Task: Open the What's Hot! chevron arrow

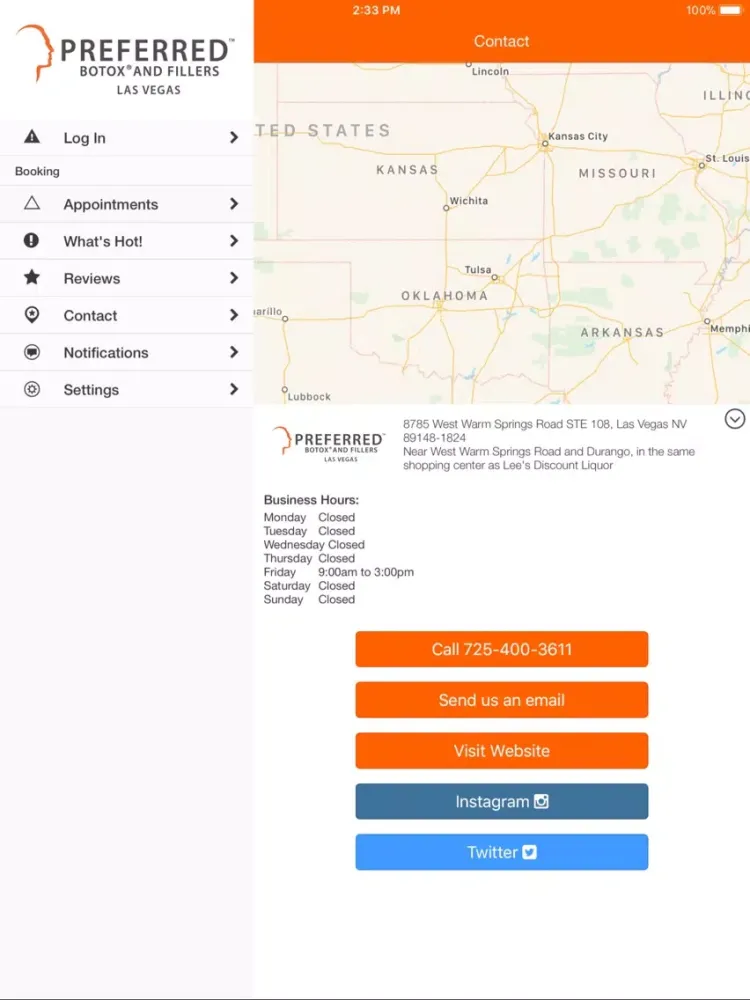Action: [x=234, y=240]
